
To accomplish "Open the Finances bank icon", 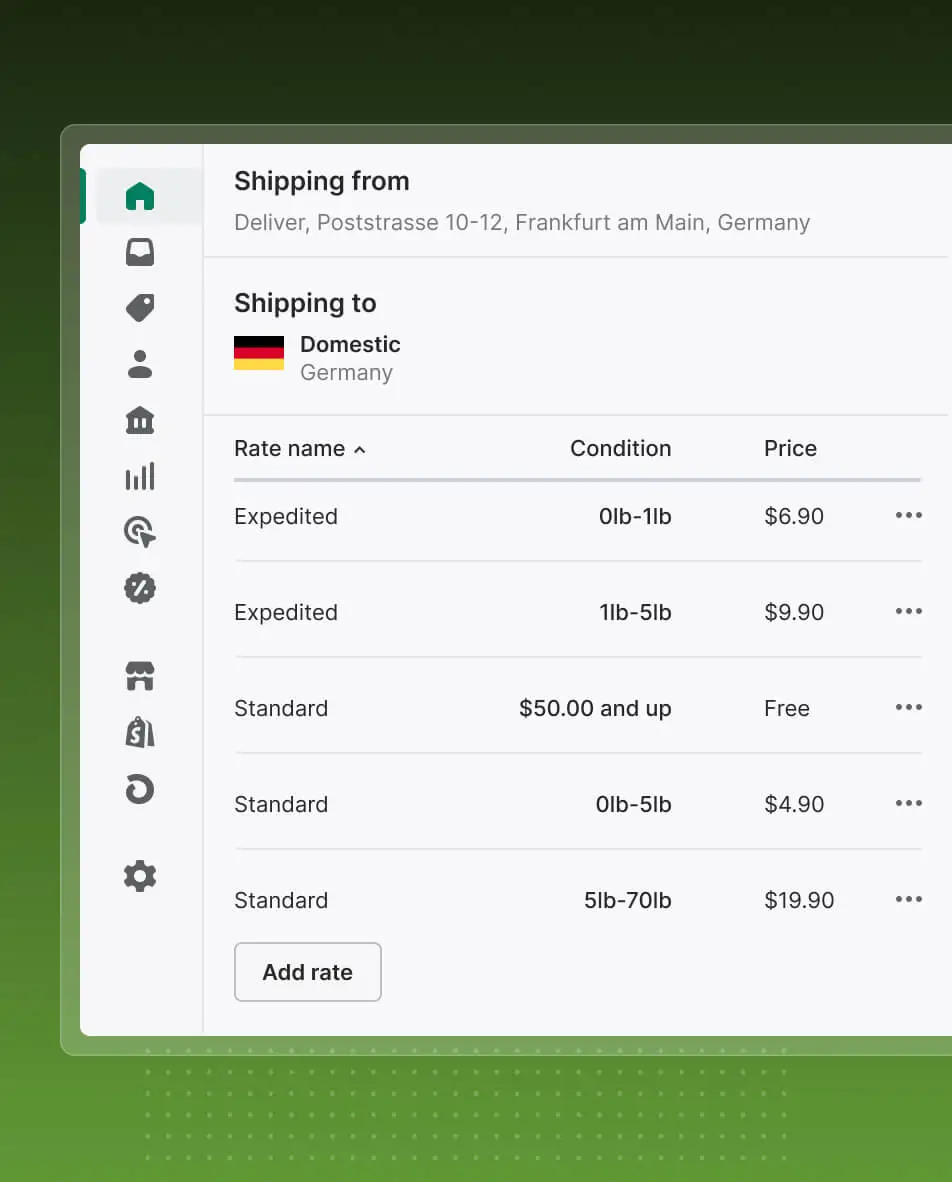I will tap(140, 420).
